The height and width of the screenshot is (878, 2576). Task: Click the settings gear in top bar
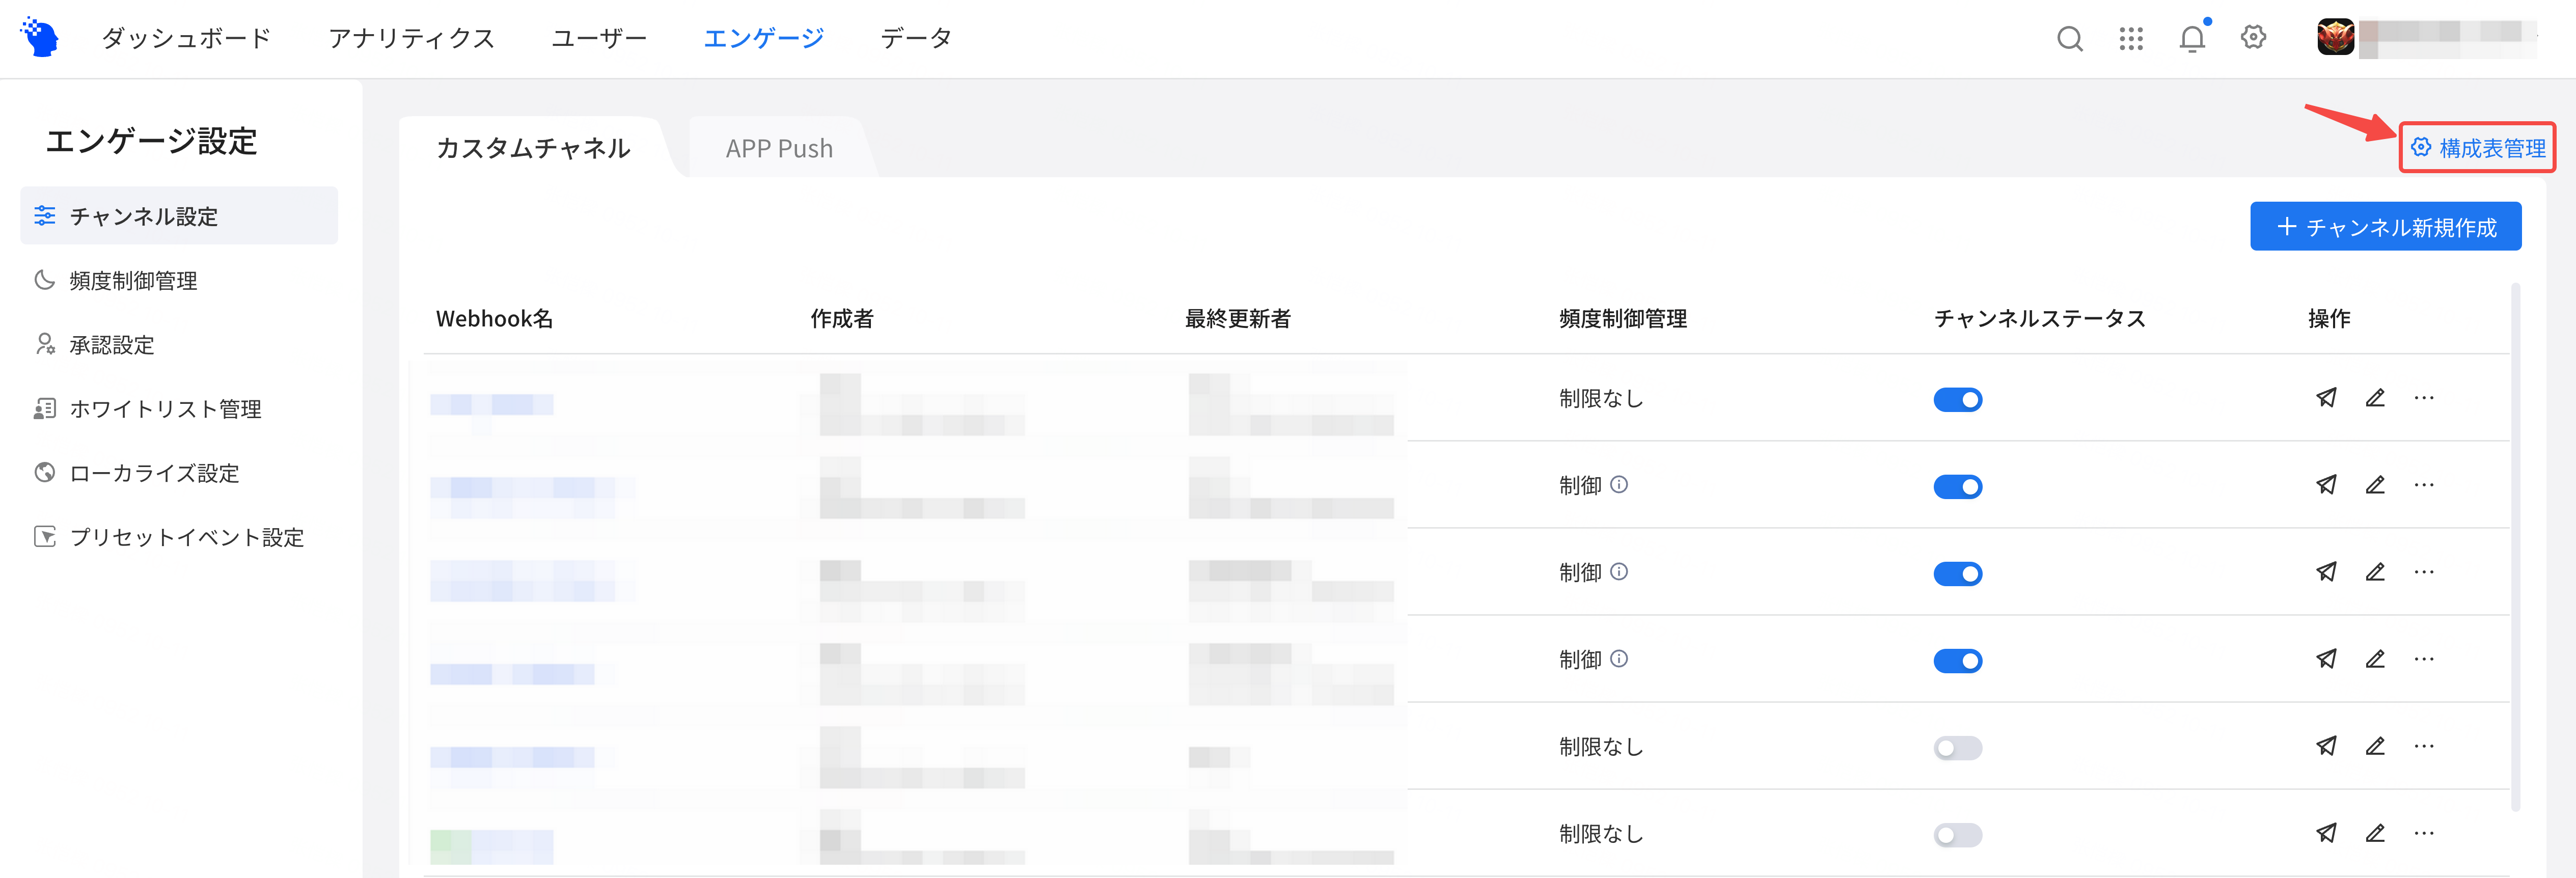(x=2253, y=37)
